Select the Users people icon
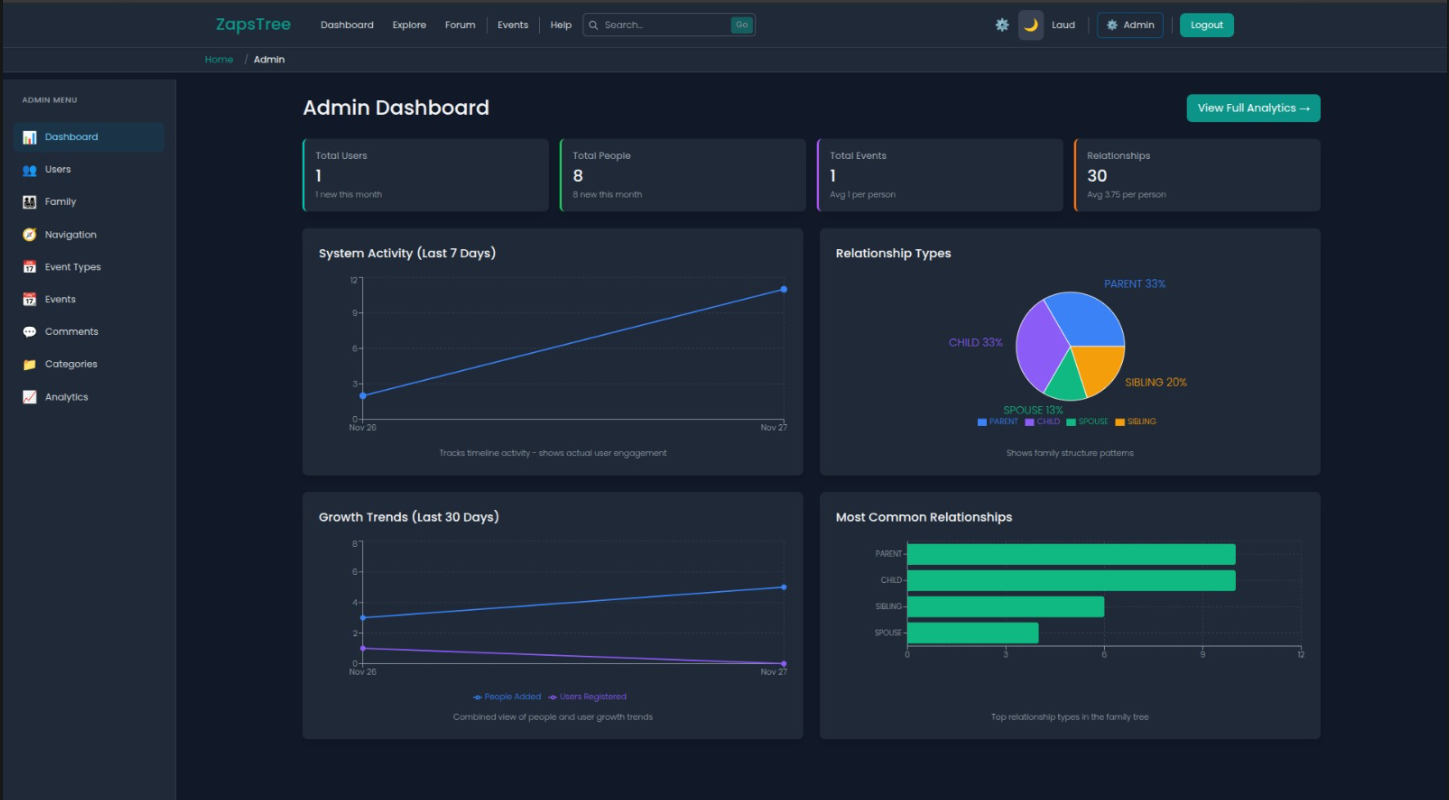This screenshot has width=1449, height=800. coord(29,170)
